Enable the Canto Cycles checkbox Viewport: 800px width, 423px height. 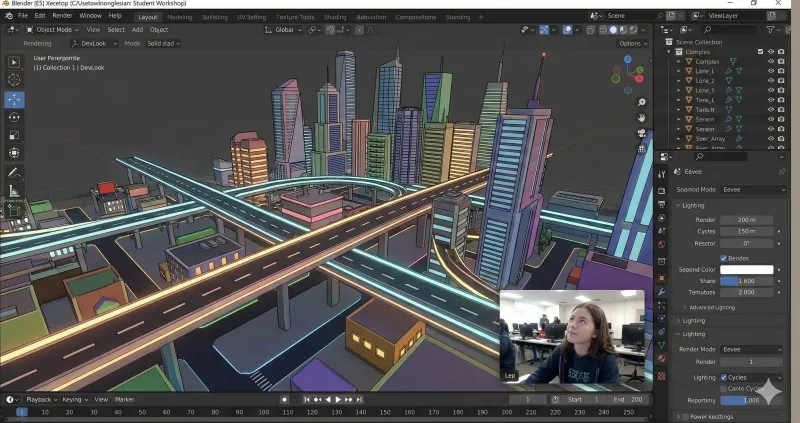pos(722,388)
